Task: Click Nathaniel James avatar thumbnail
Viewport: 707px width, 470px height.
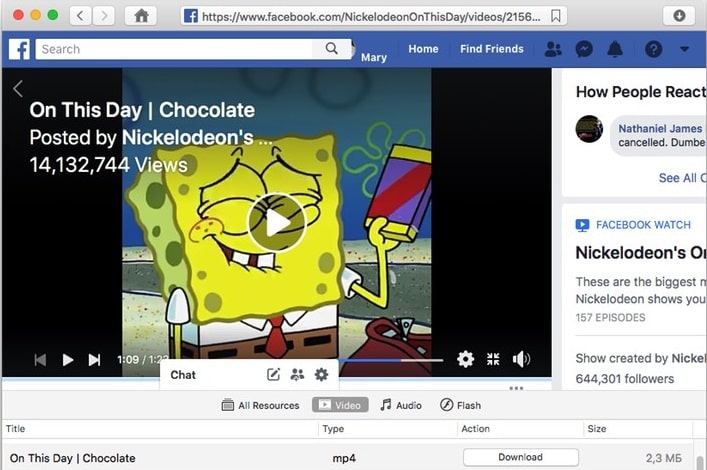Action: [x=589, y=129]
